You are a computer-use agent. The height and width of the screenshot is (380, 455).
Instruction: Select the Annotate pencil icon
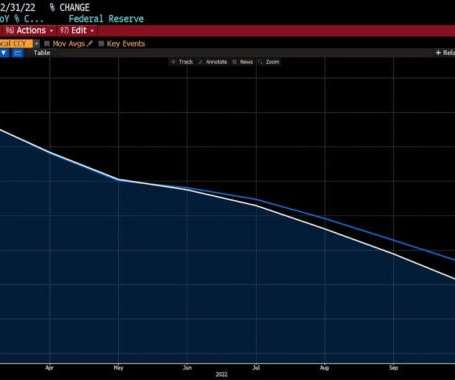click(200, 62)
